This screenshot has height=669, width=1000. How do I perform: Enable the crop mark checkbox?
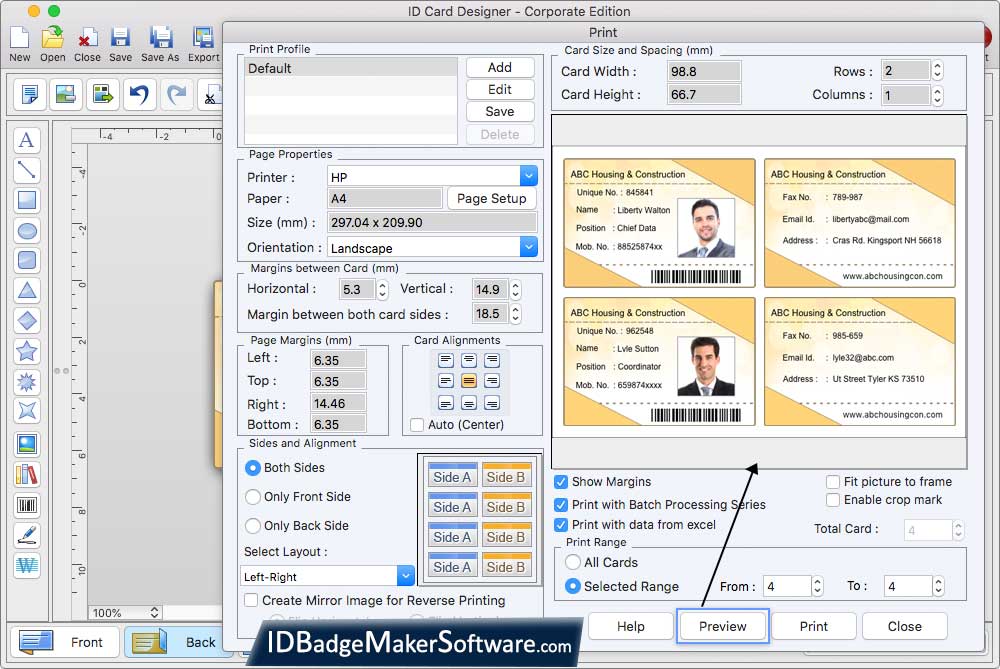pyautogui.click(x=833, y=500)
